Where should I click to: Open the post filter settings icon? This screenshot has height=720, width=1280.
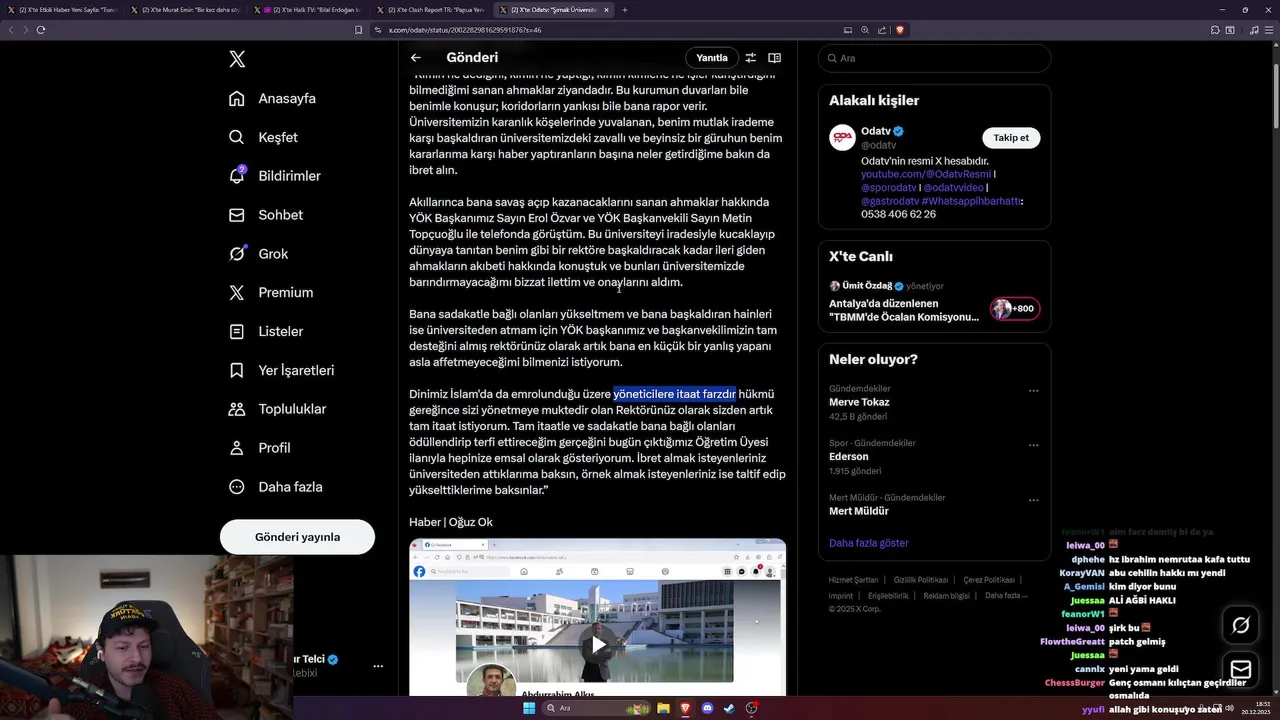(x=750, y=58)
